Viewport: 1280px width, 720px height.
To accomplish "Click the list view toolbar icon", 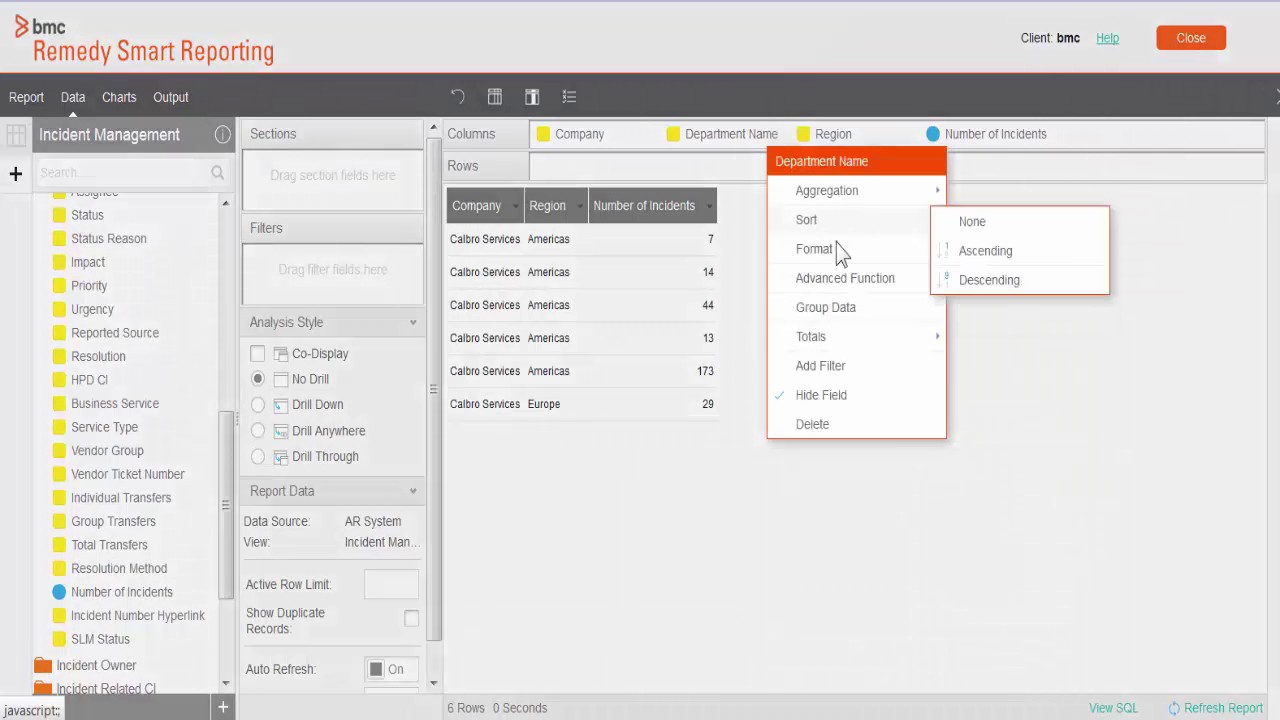I will coord(569,97).
